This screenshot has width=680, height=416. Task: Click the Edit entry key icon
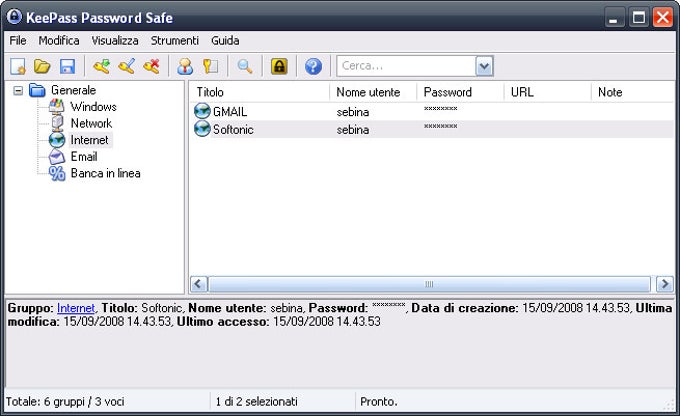pyautogui.click(x=126, y=66)
